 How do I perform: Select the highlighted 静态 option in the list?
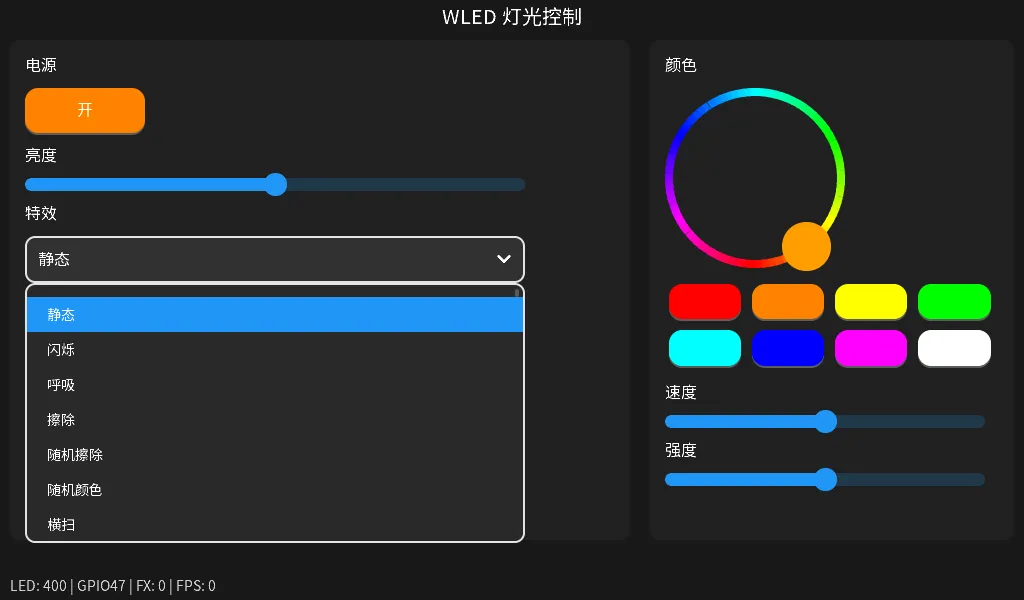point(275,315)
